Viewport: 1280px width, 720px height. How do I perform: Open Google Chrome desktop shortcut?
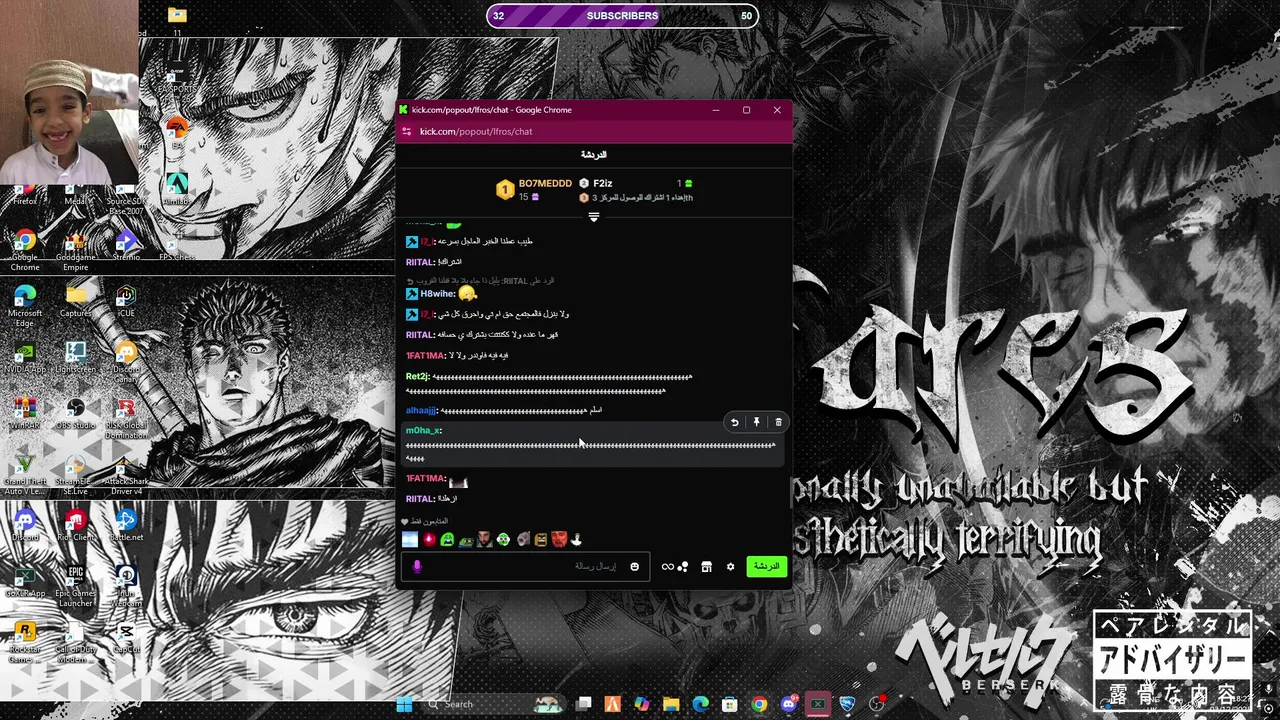(25, 251)
